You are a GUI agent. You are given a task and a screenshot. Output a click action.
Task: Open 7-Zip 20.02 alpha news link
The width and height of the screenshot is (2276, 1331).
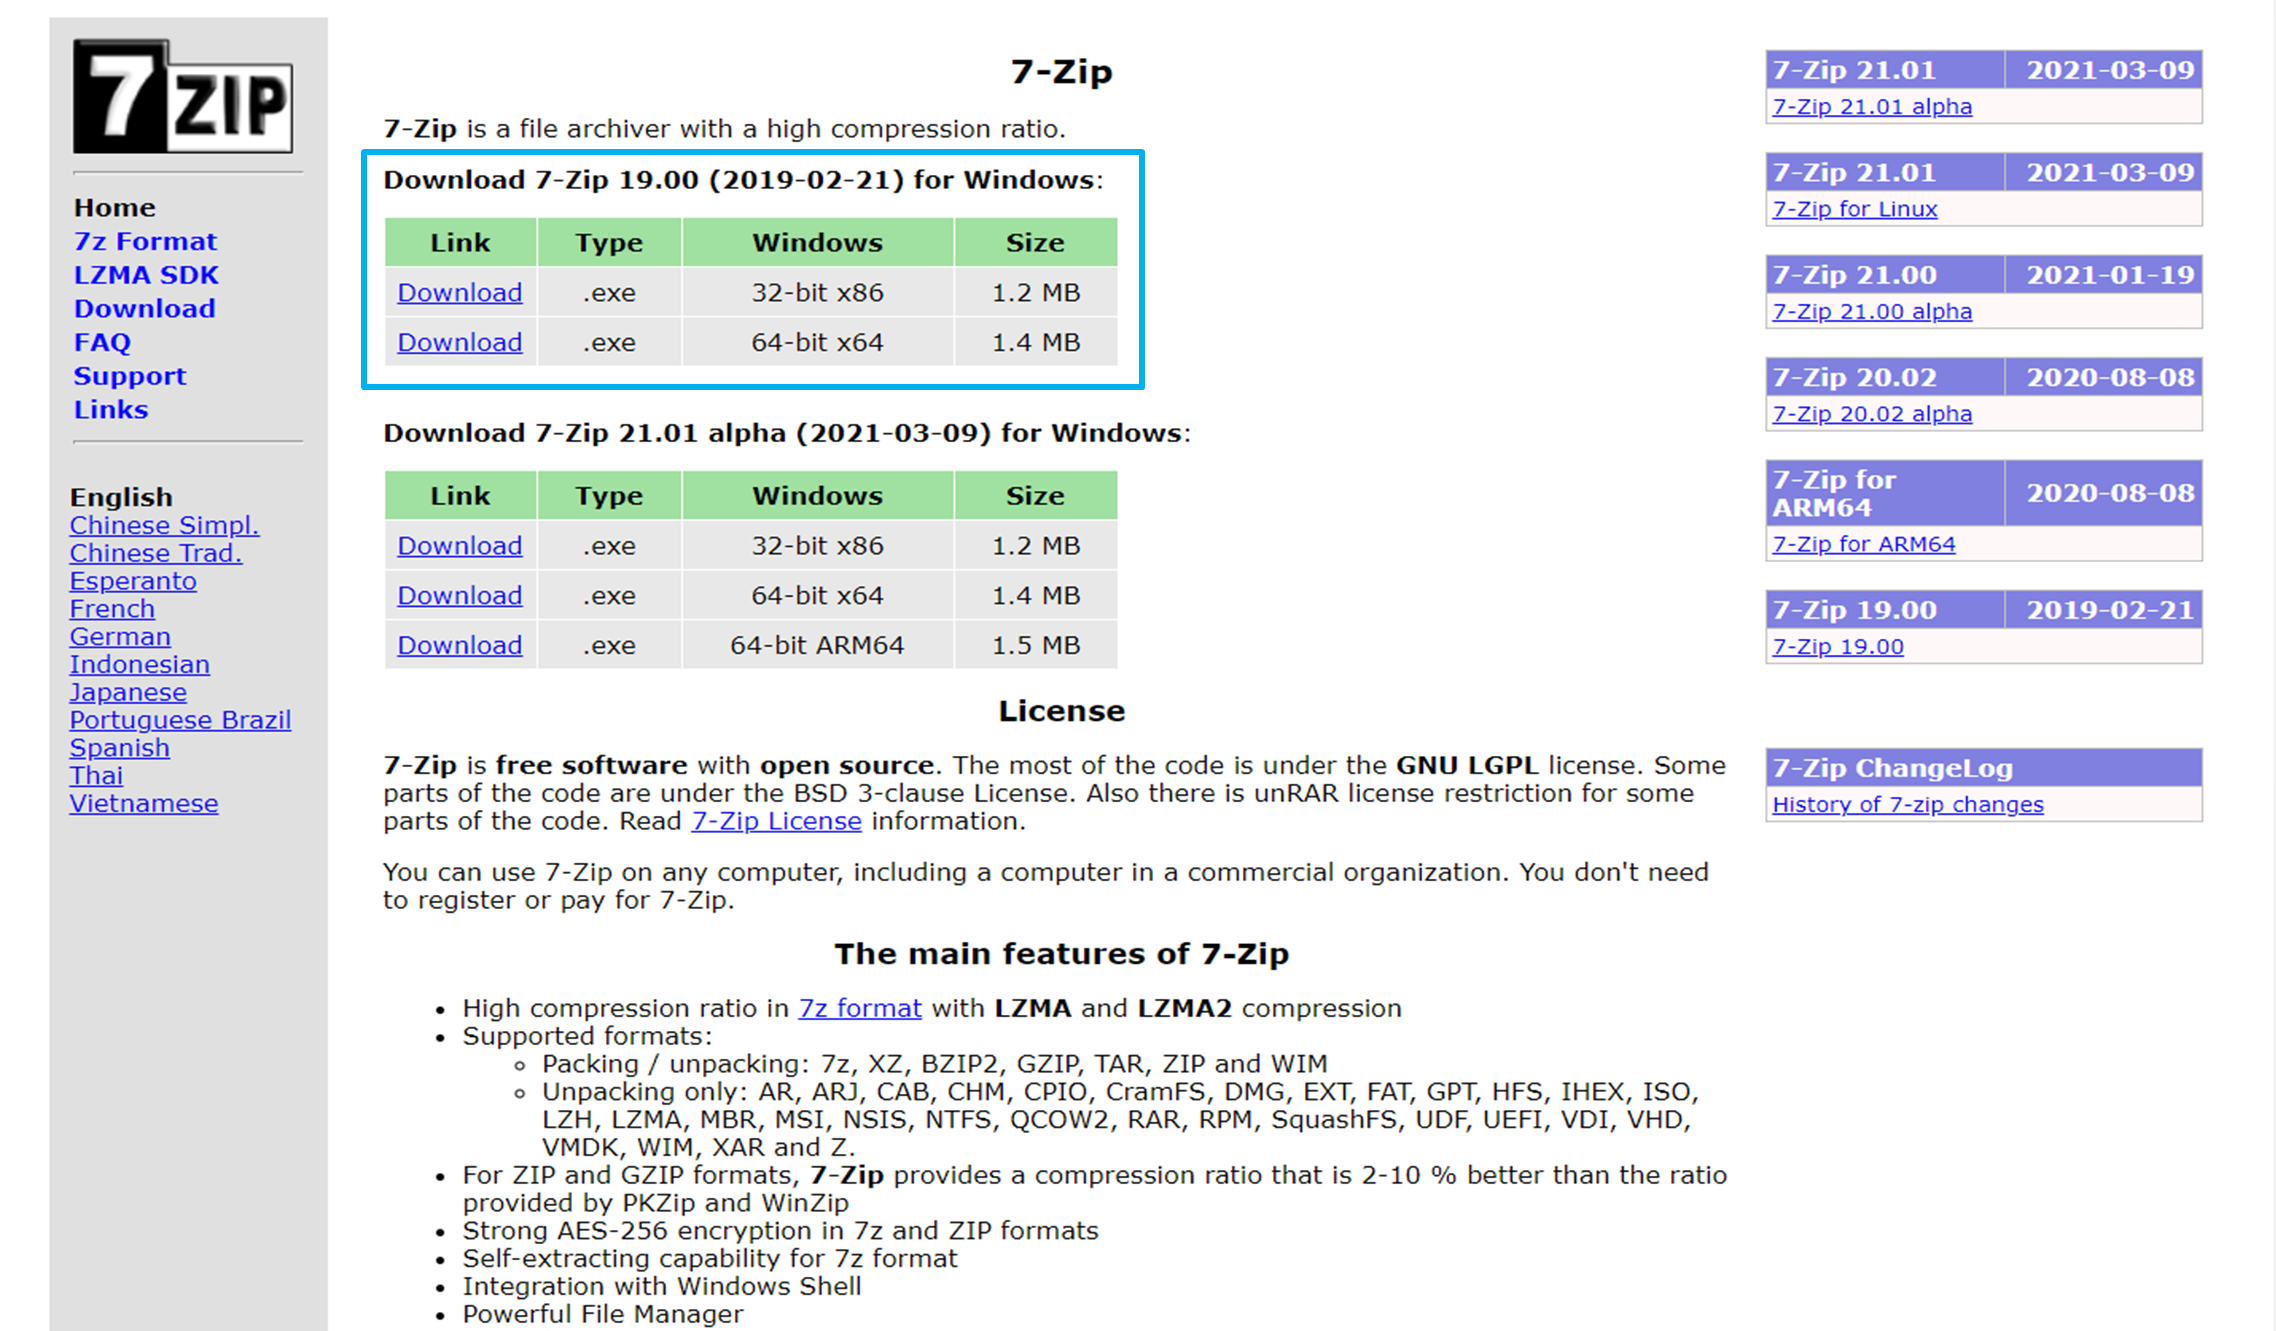tap(1871, 413)
